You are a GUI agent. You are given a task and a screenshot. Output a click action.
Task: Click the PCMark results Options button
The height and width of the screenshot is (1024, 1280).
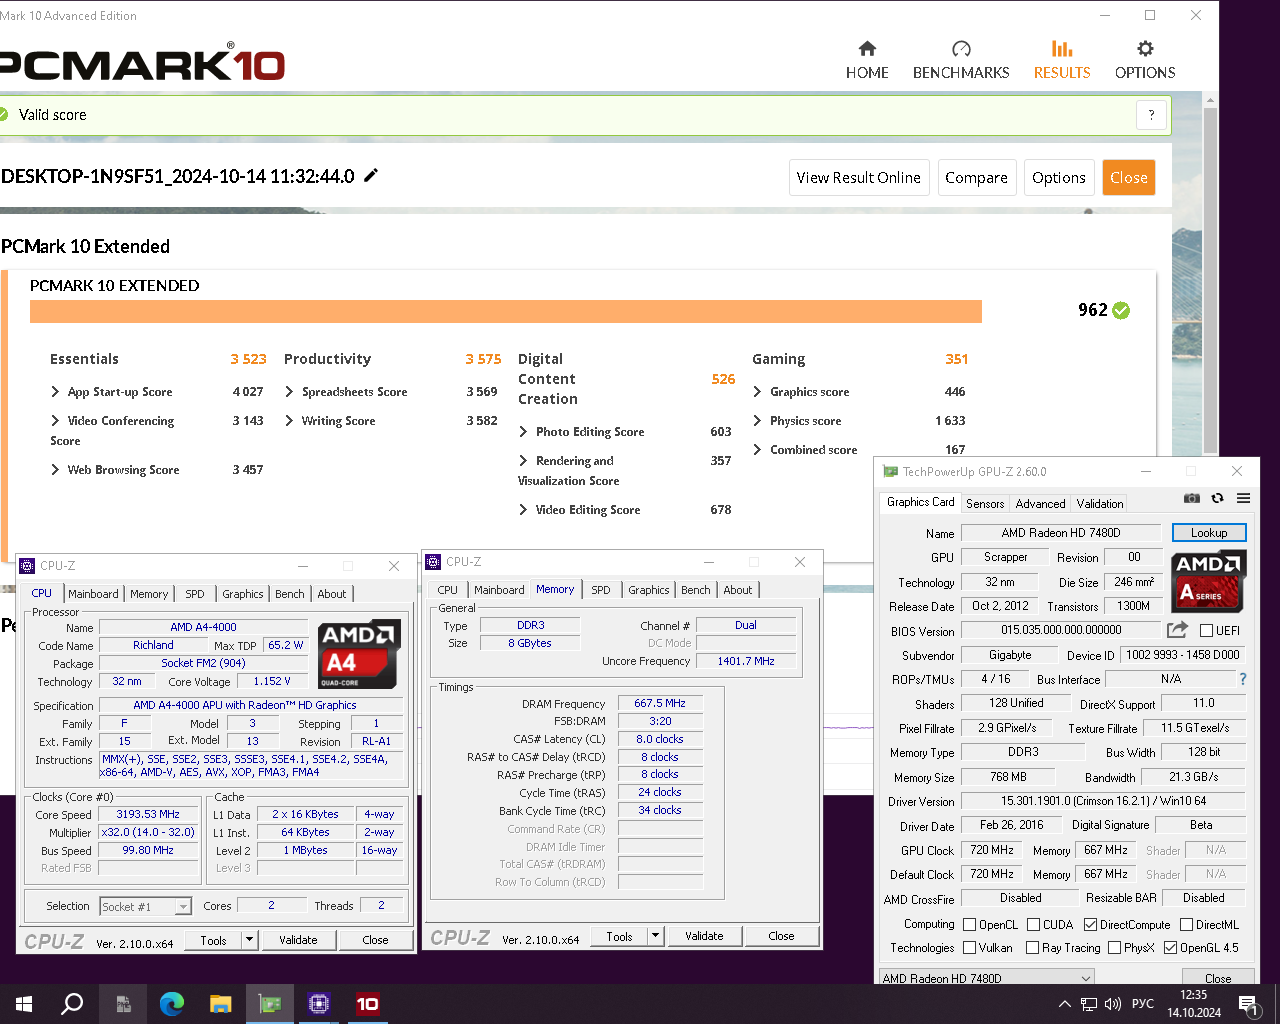click(1059, 178)
